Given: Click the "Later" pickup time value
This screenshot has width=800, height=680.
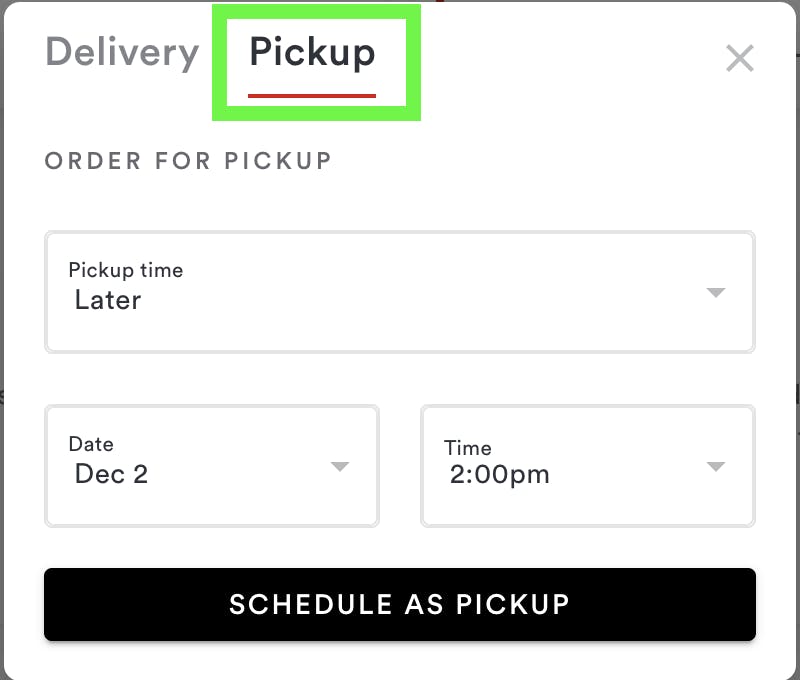Looking at the screenshot, I should coord(108,300).
